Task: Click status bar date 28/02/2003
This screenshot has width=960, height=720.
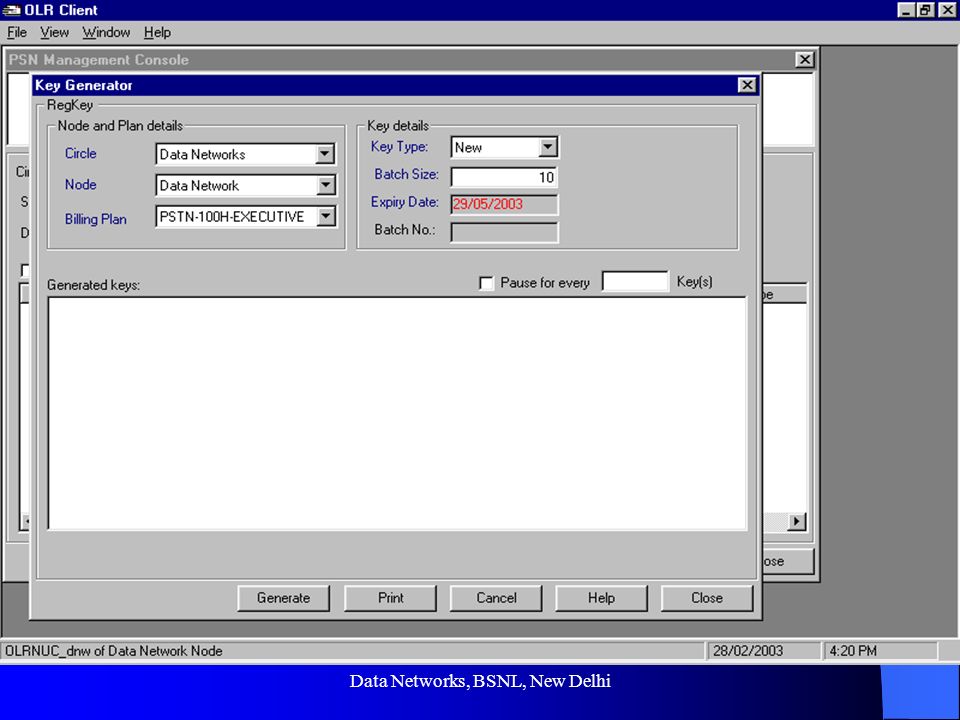Action: 748,651
